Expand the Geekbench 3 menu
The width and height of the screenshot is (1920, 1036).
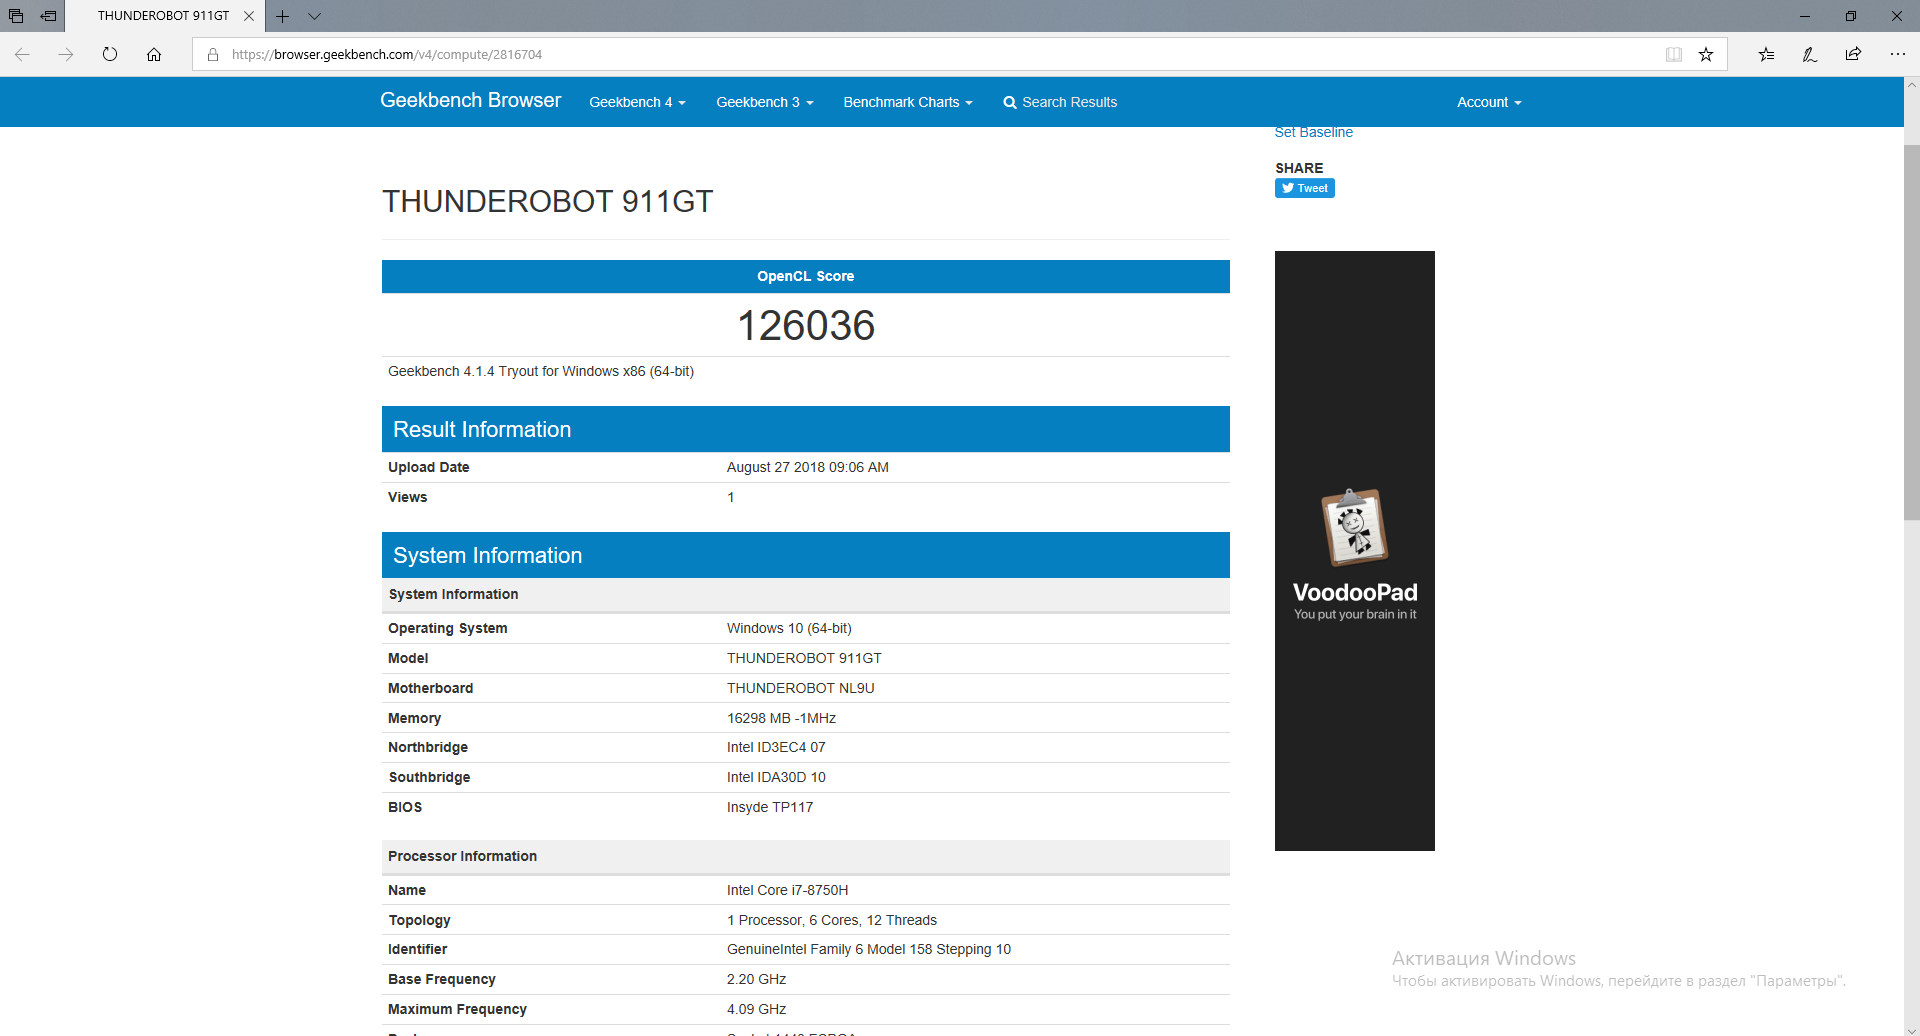point(765,102)
